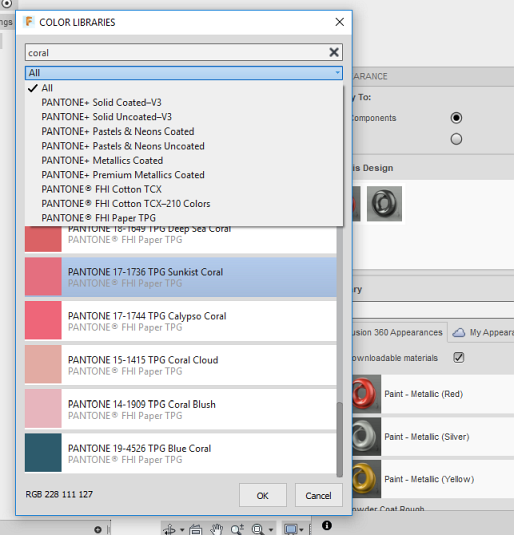Click the plus icon at the bottom bar
The height and width of the screenshot is (535, 514).
click(98, 530)
